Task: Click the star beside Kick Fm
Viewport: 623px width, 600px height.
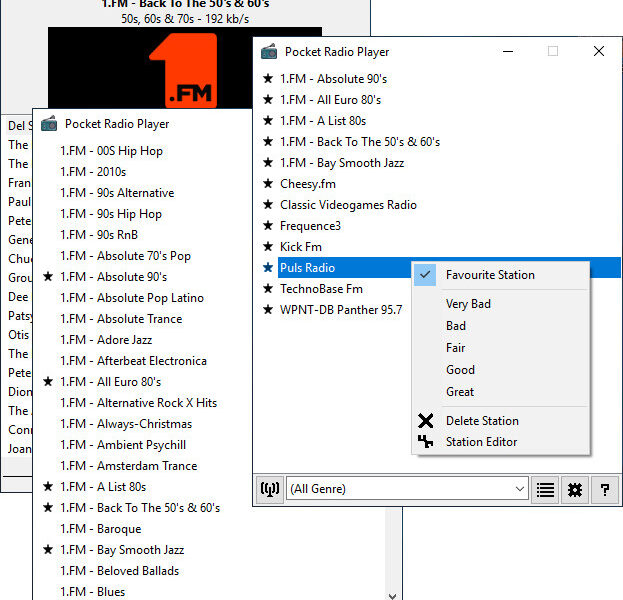Action: point(268,246)
